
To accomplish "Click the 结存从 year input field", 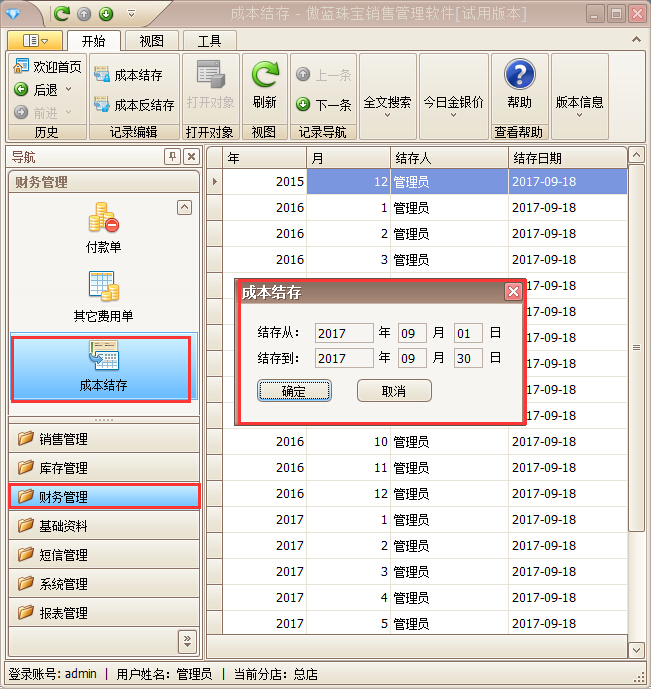I will point(343,333).
